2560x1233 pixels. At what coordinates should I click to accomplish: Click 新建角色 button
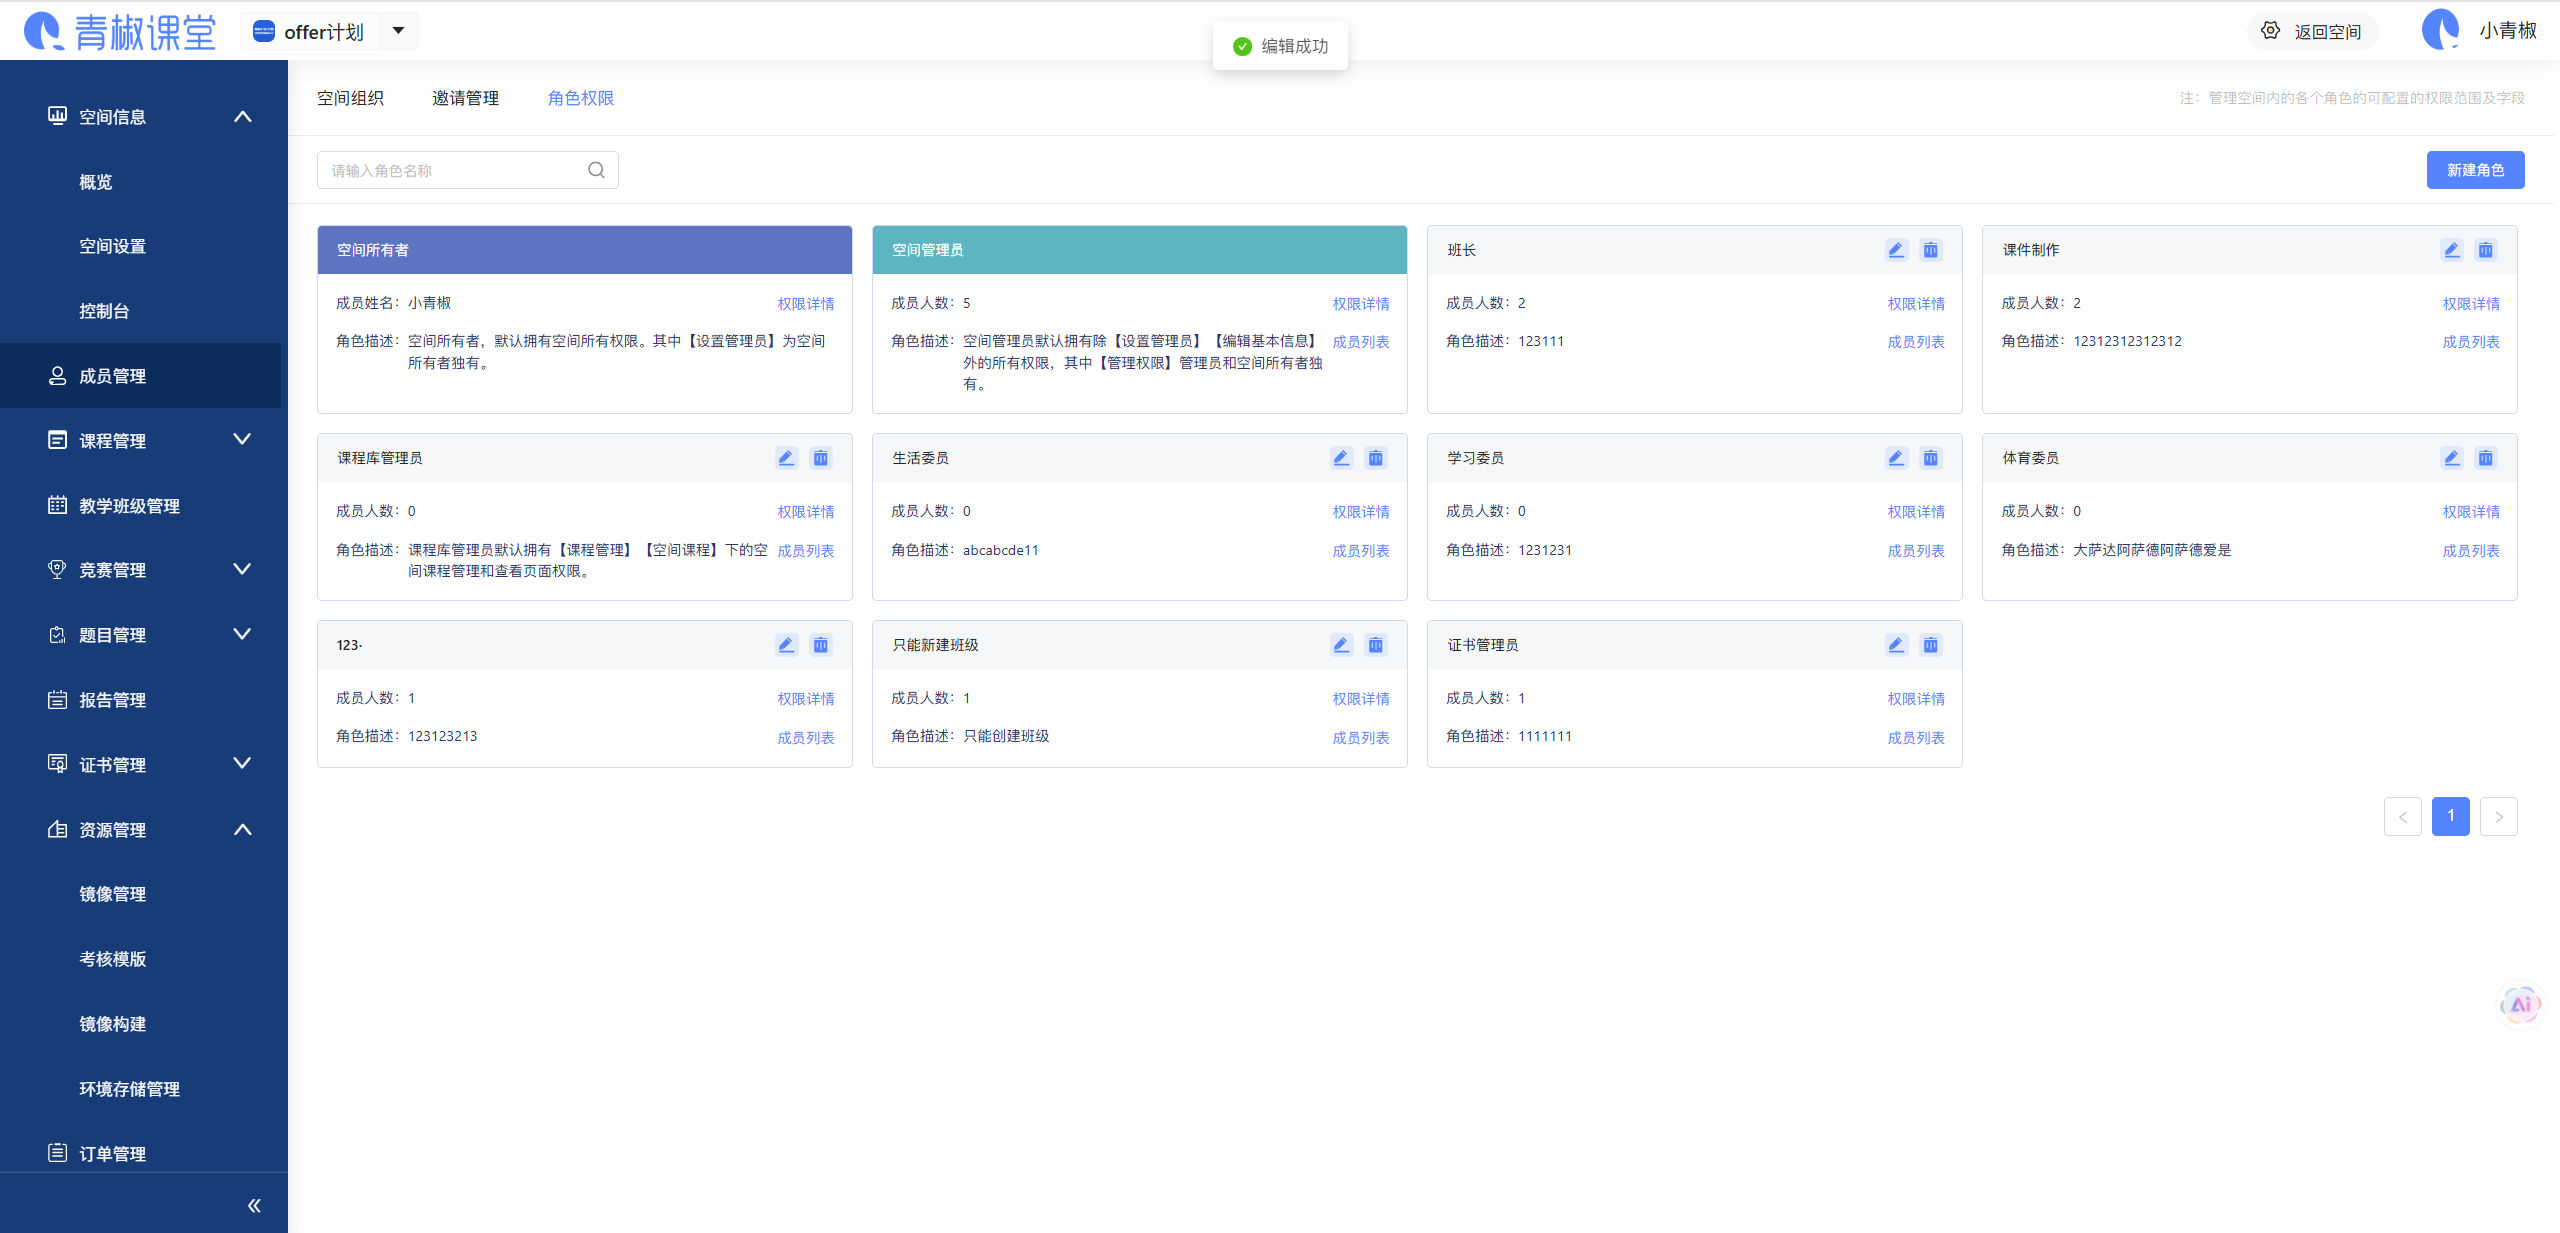click(x=2475, y=170)
